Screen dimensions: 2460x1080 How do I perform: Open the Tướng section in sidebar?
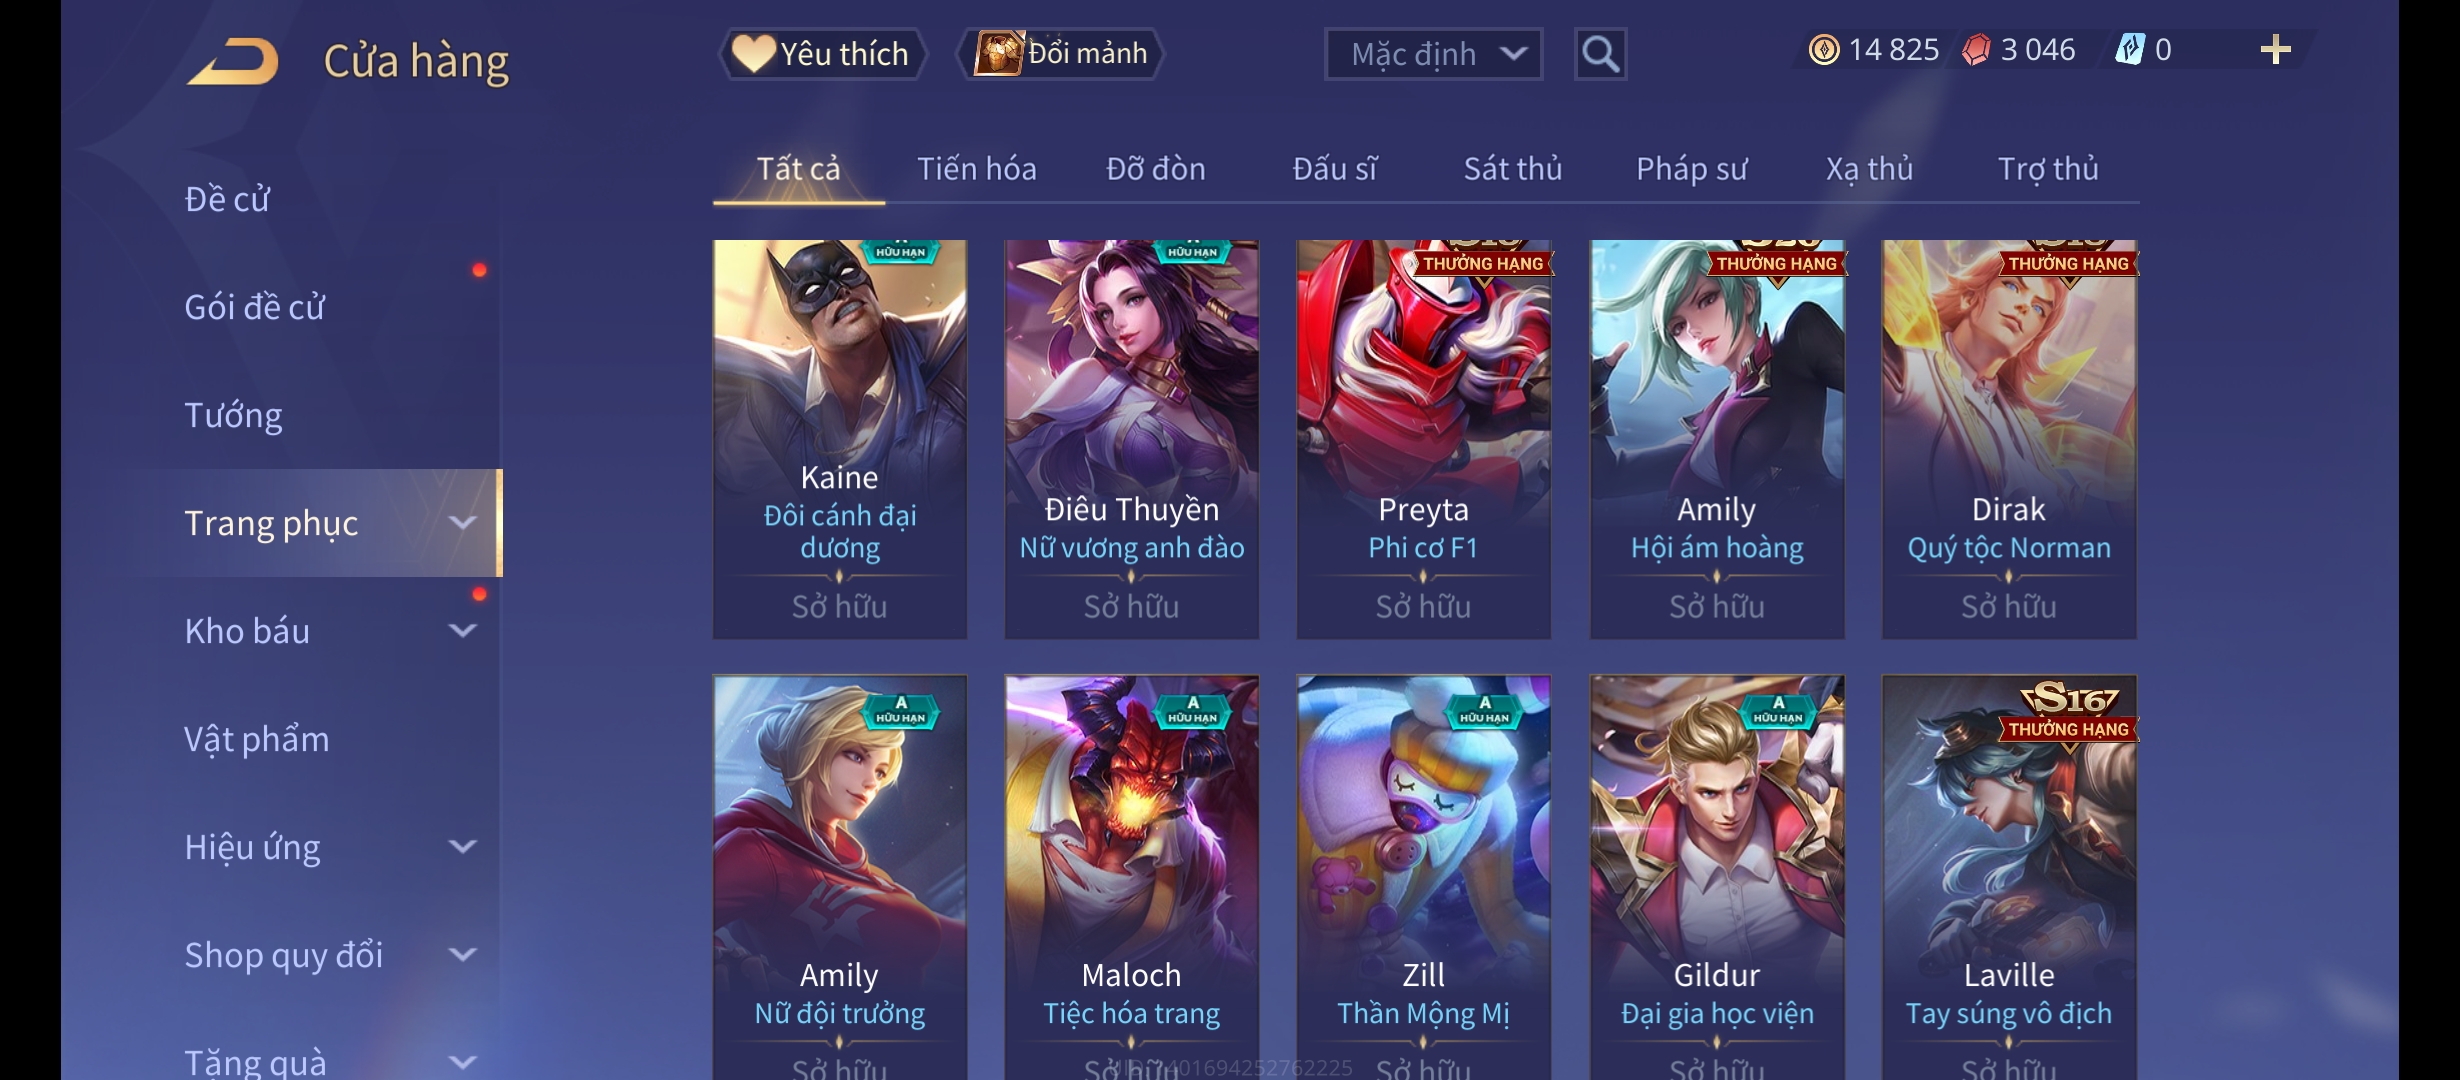coord(233,415)
